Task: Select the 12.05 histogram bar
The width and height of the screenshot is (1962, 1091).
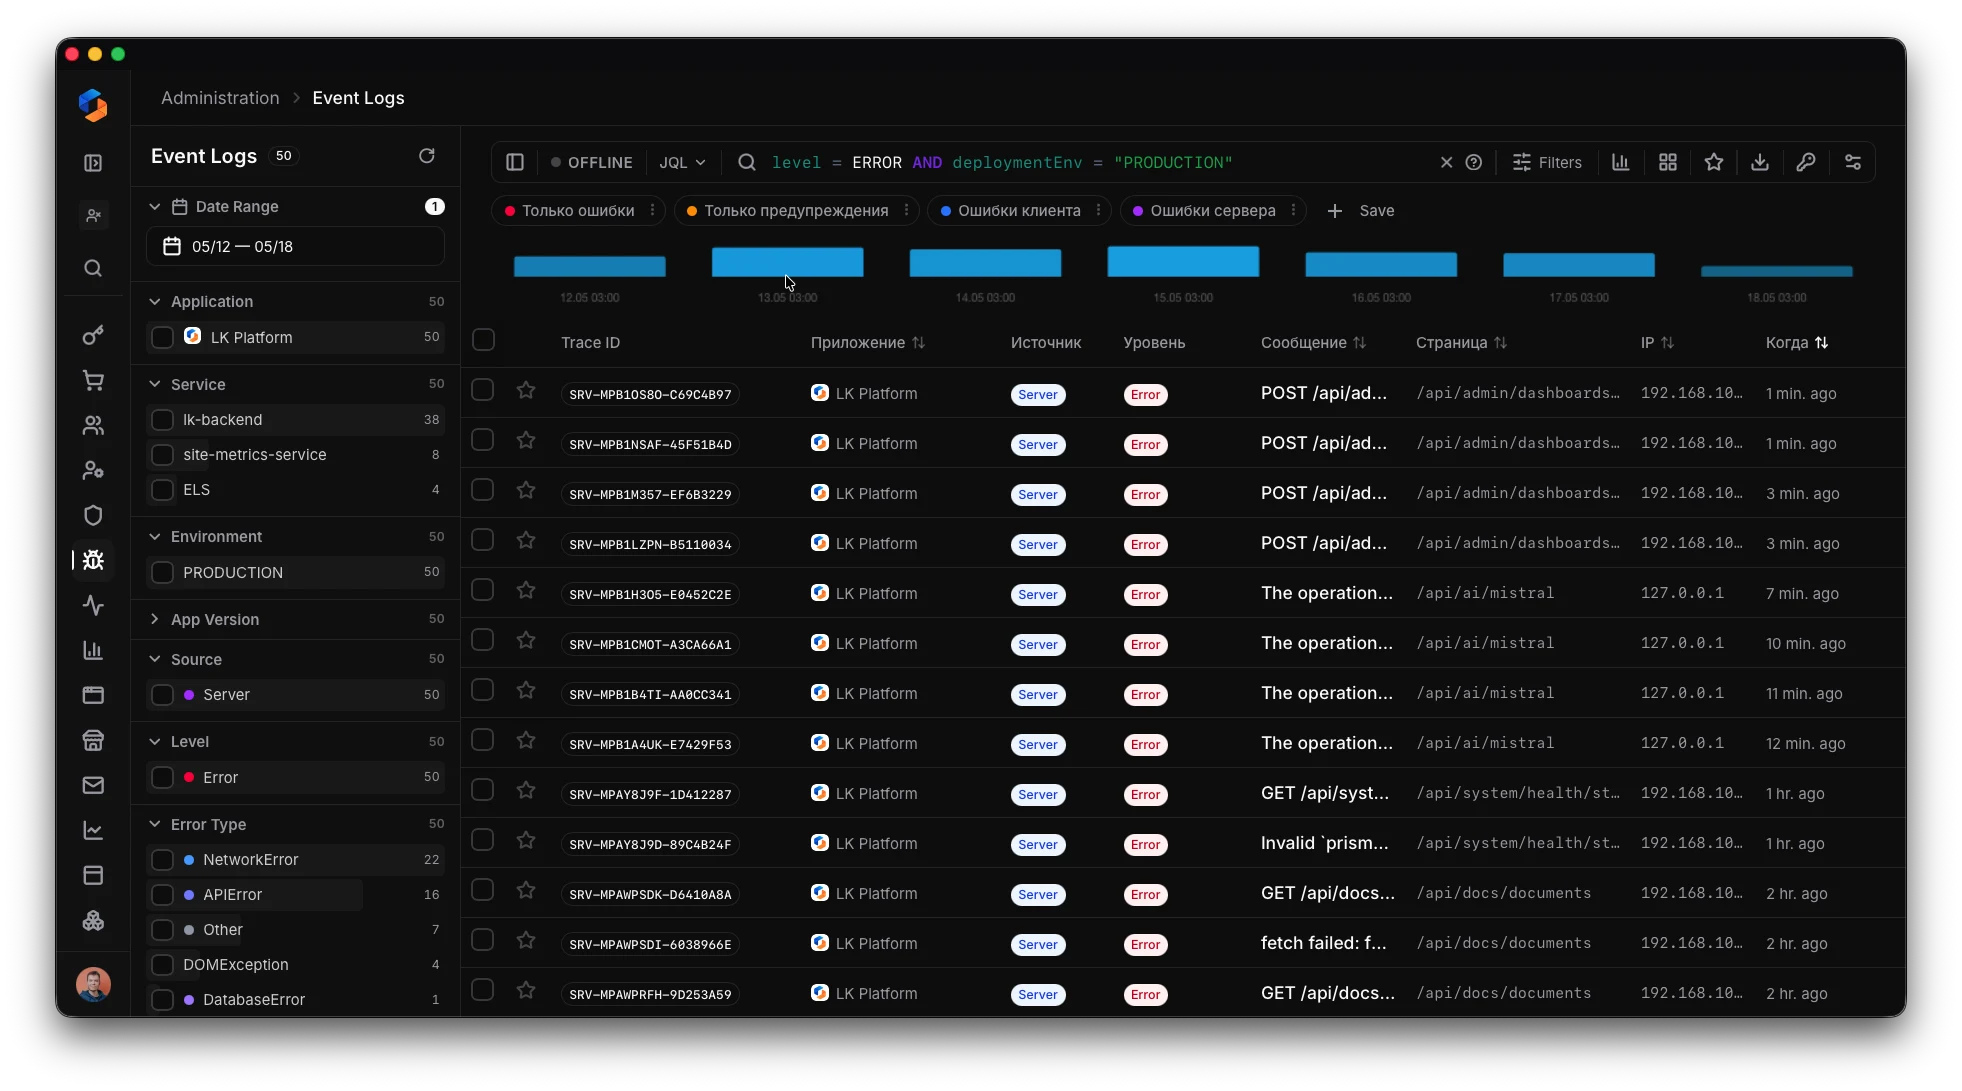Action: [x=590, y=266]
